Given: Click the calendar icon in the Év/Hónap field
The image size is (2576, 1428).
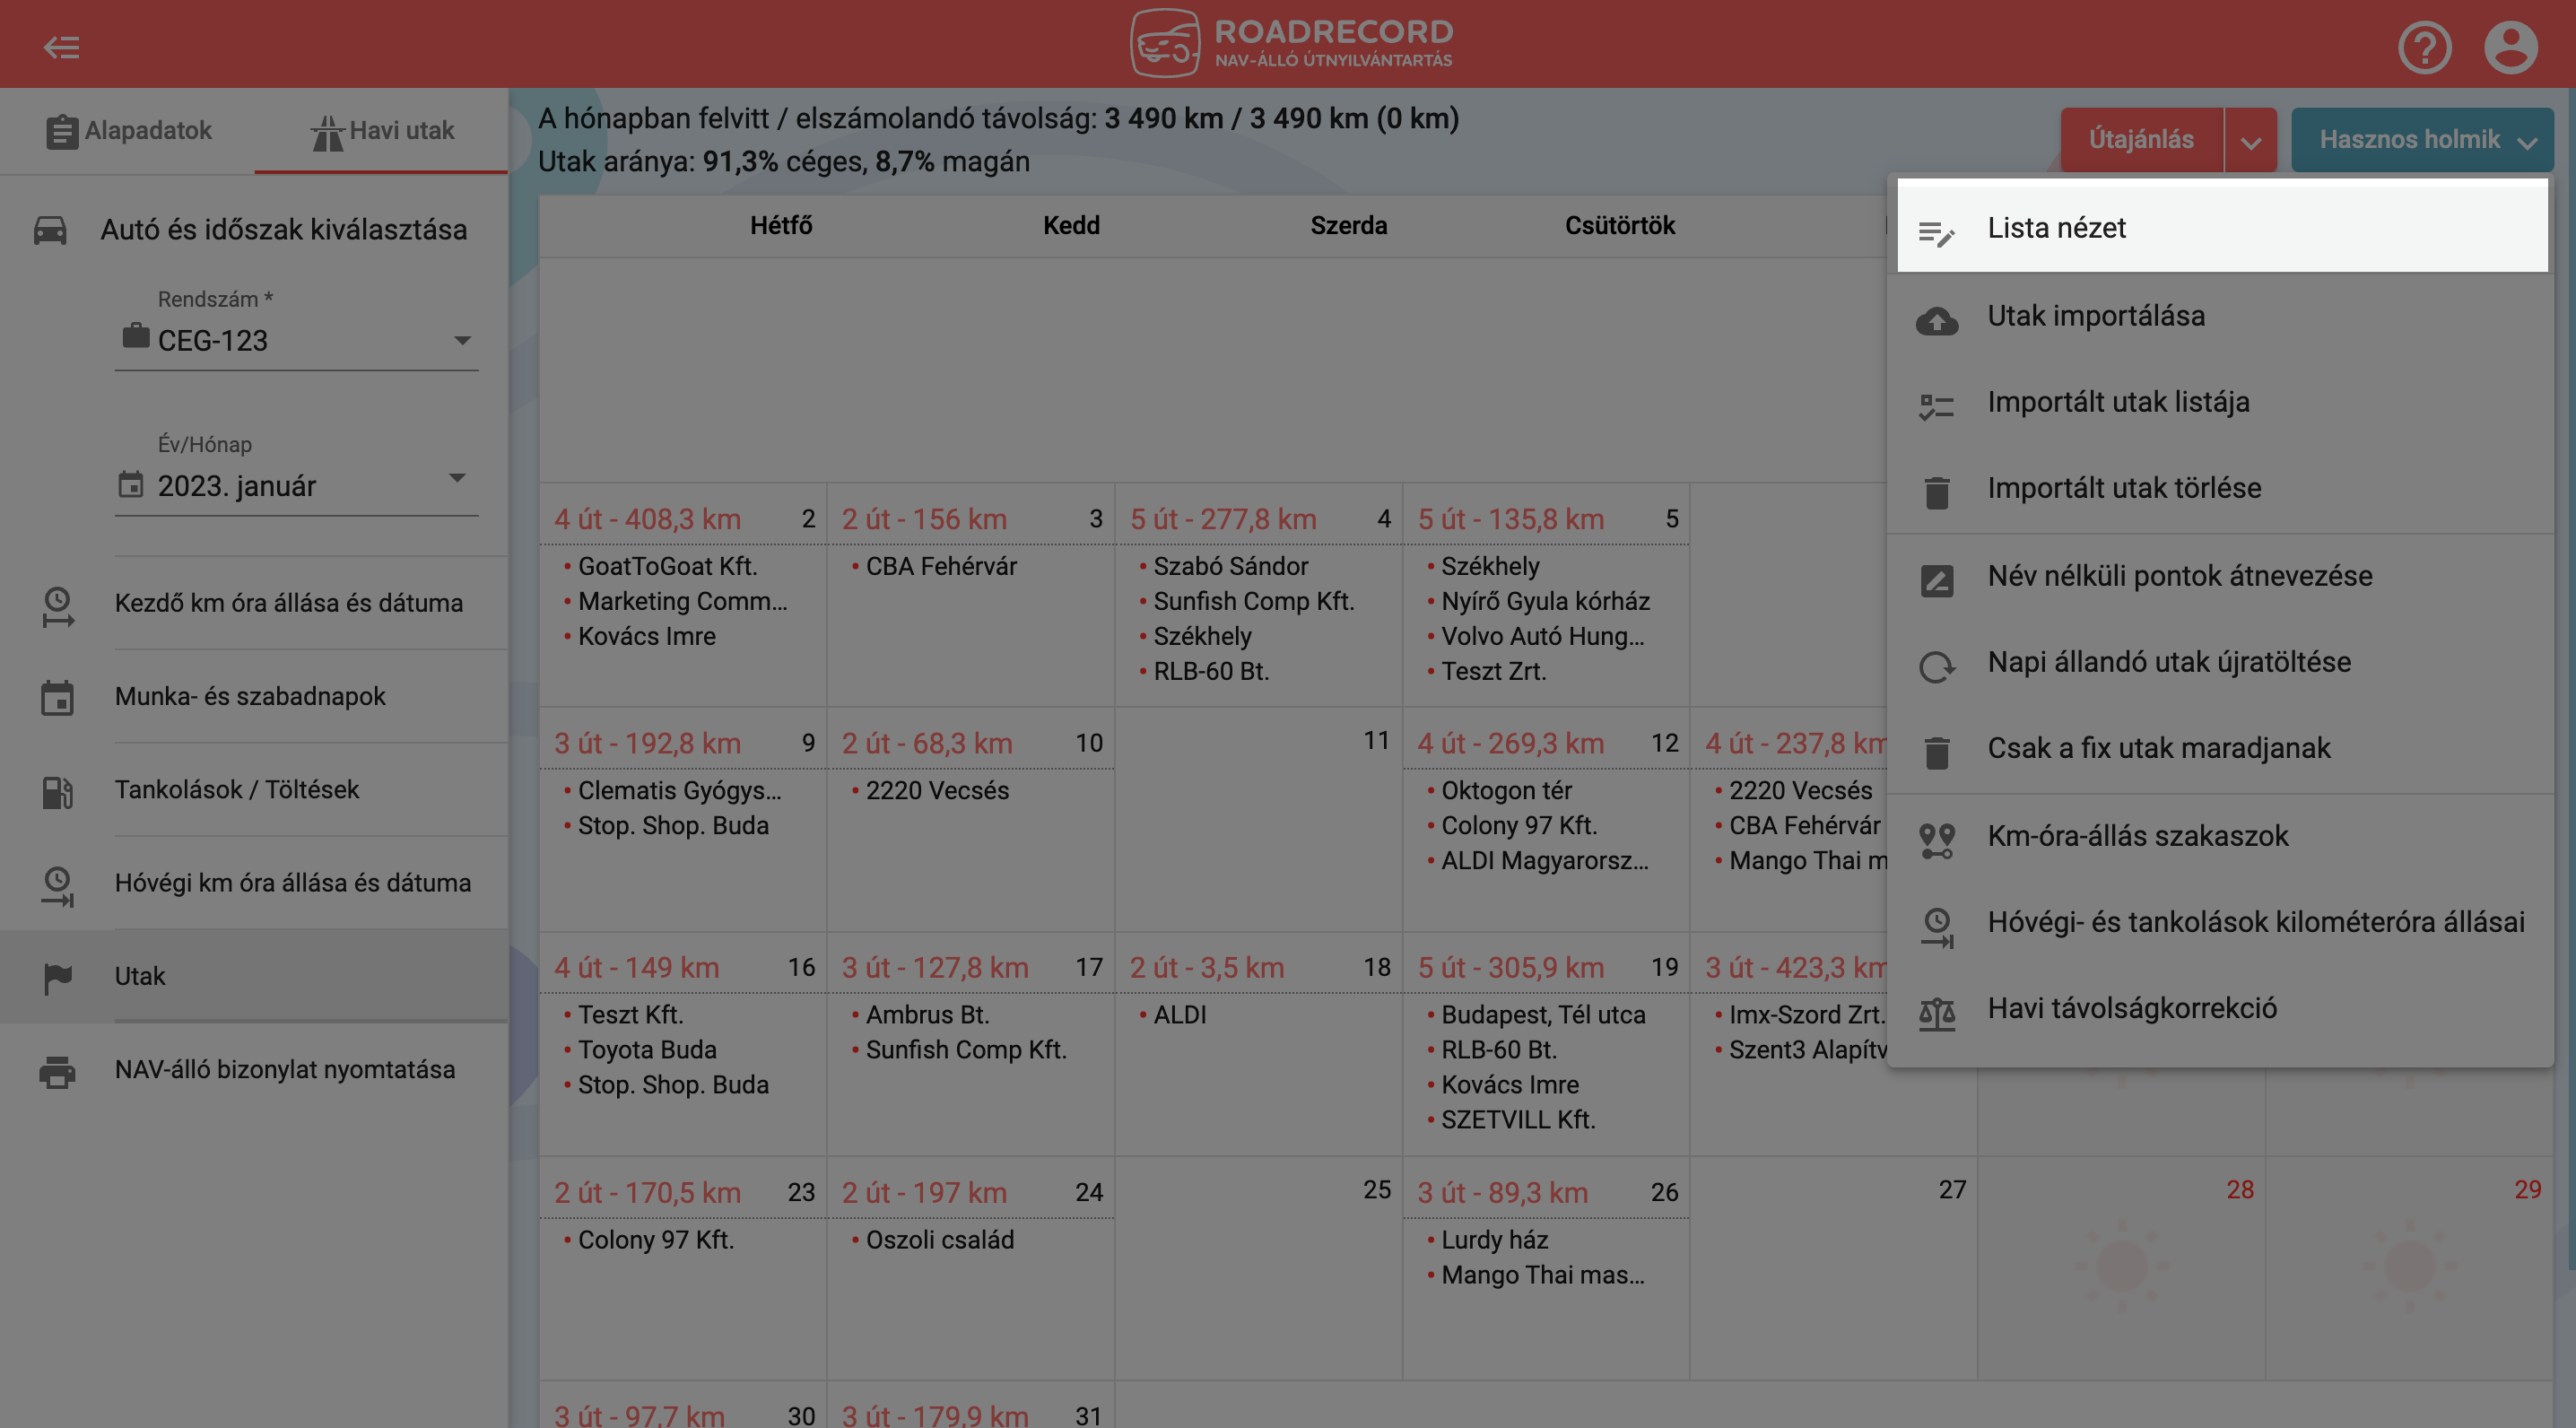Looking at the screenshot, I should click(131, 485).
